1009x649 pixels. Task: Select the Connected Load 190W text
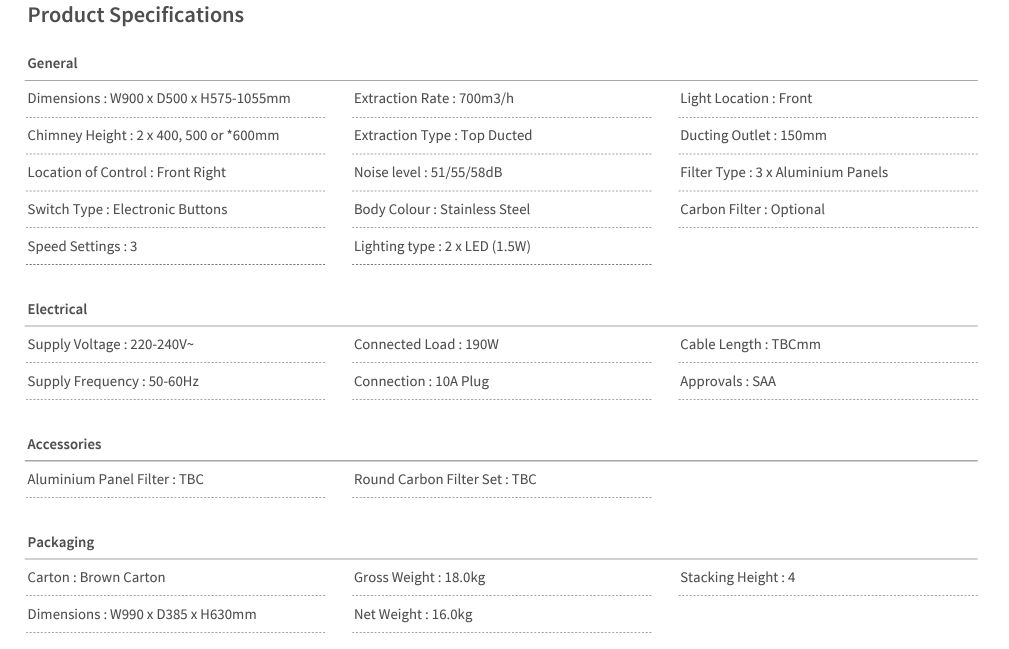(x=426, y=344)
